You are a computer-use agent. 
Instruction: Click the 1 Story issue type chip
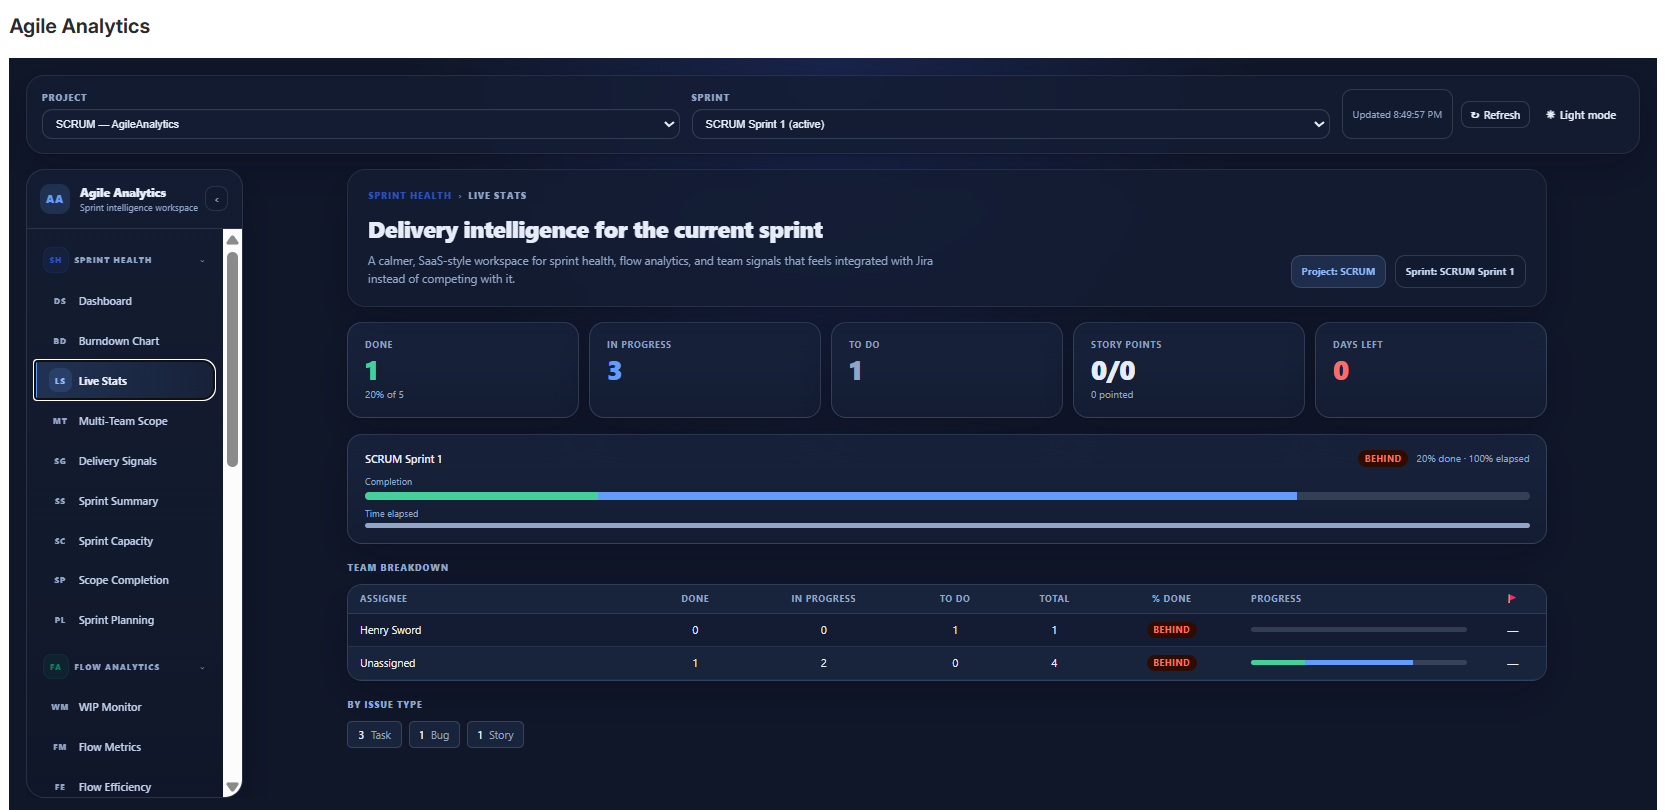tap(495, 735)
